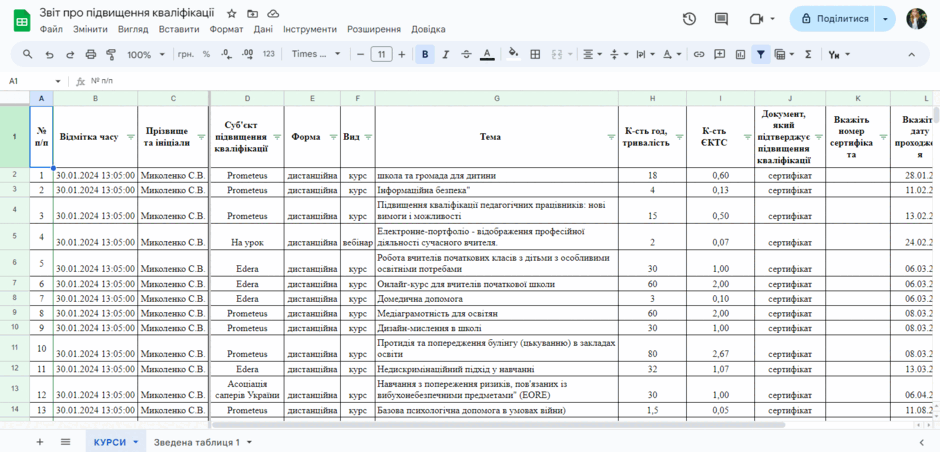Open filter on Суб'єкт підвищення кваліфікації column
Screen dimensions: 940x452
[277, 137]
